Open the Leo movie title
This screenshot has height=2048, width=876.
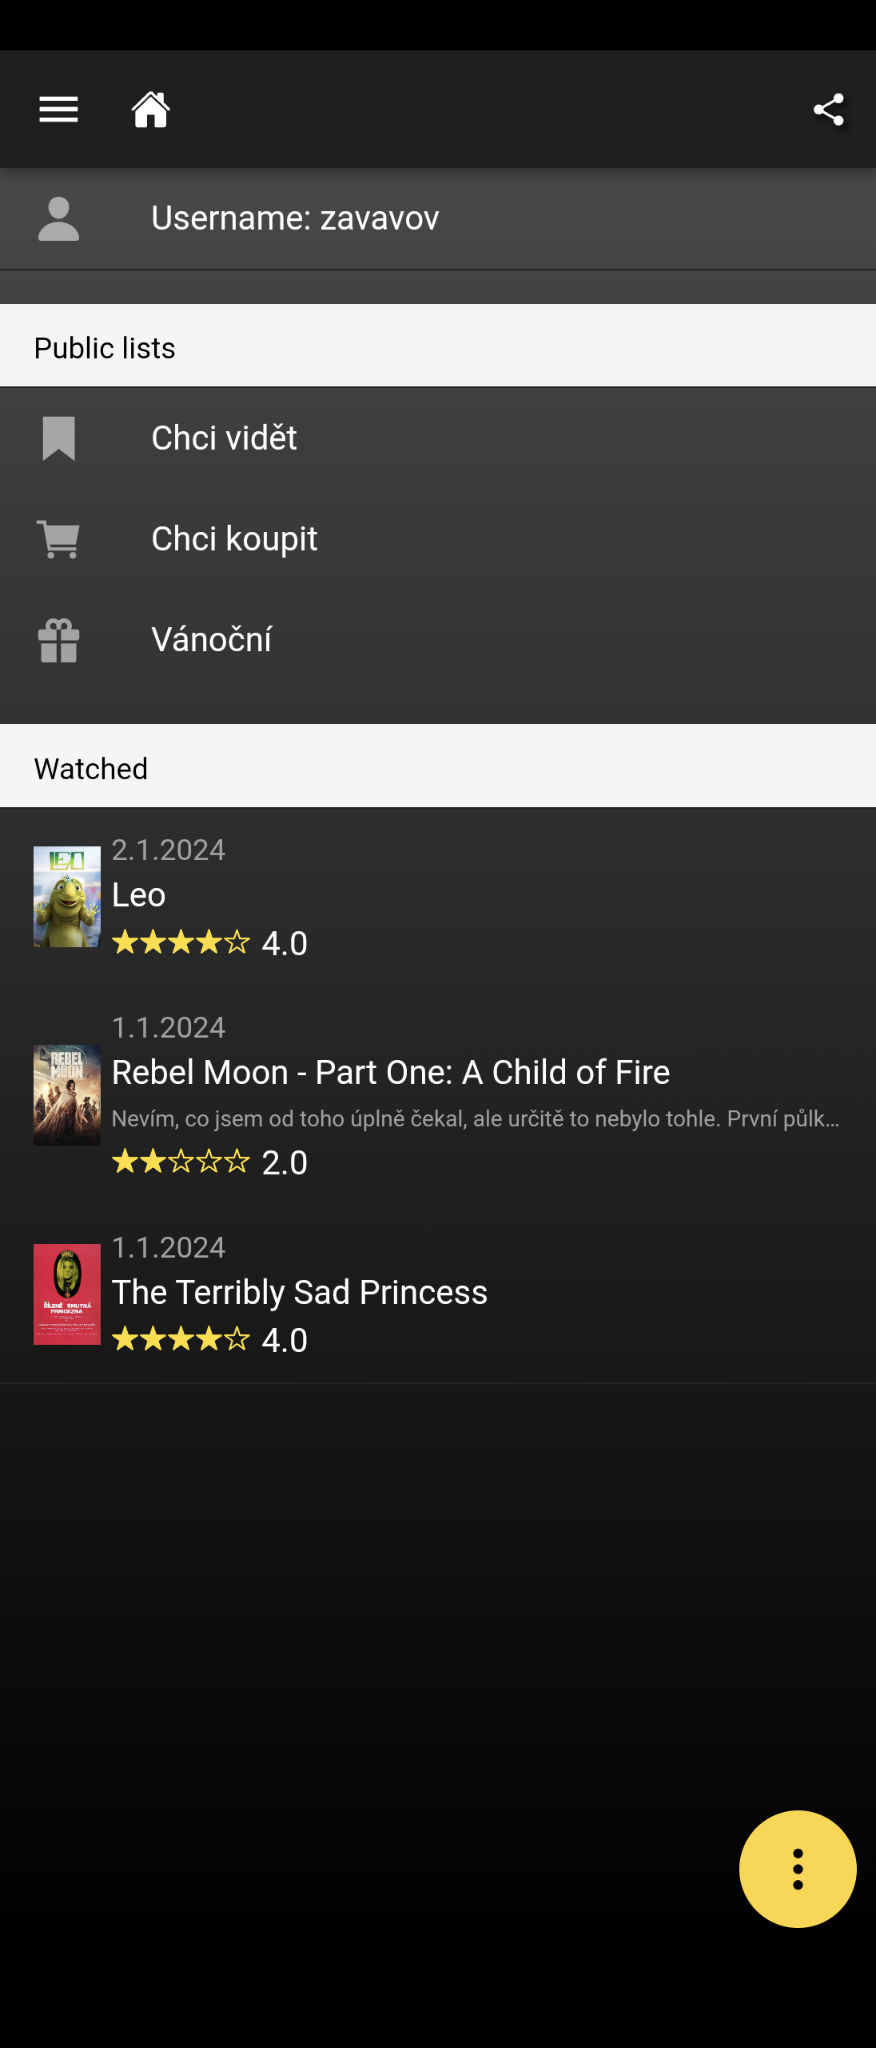pyautogui.click(x=139, y=895)
